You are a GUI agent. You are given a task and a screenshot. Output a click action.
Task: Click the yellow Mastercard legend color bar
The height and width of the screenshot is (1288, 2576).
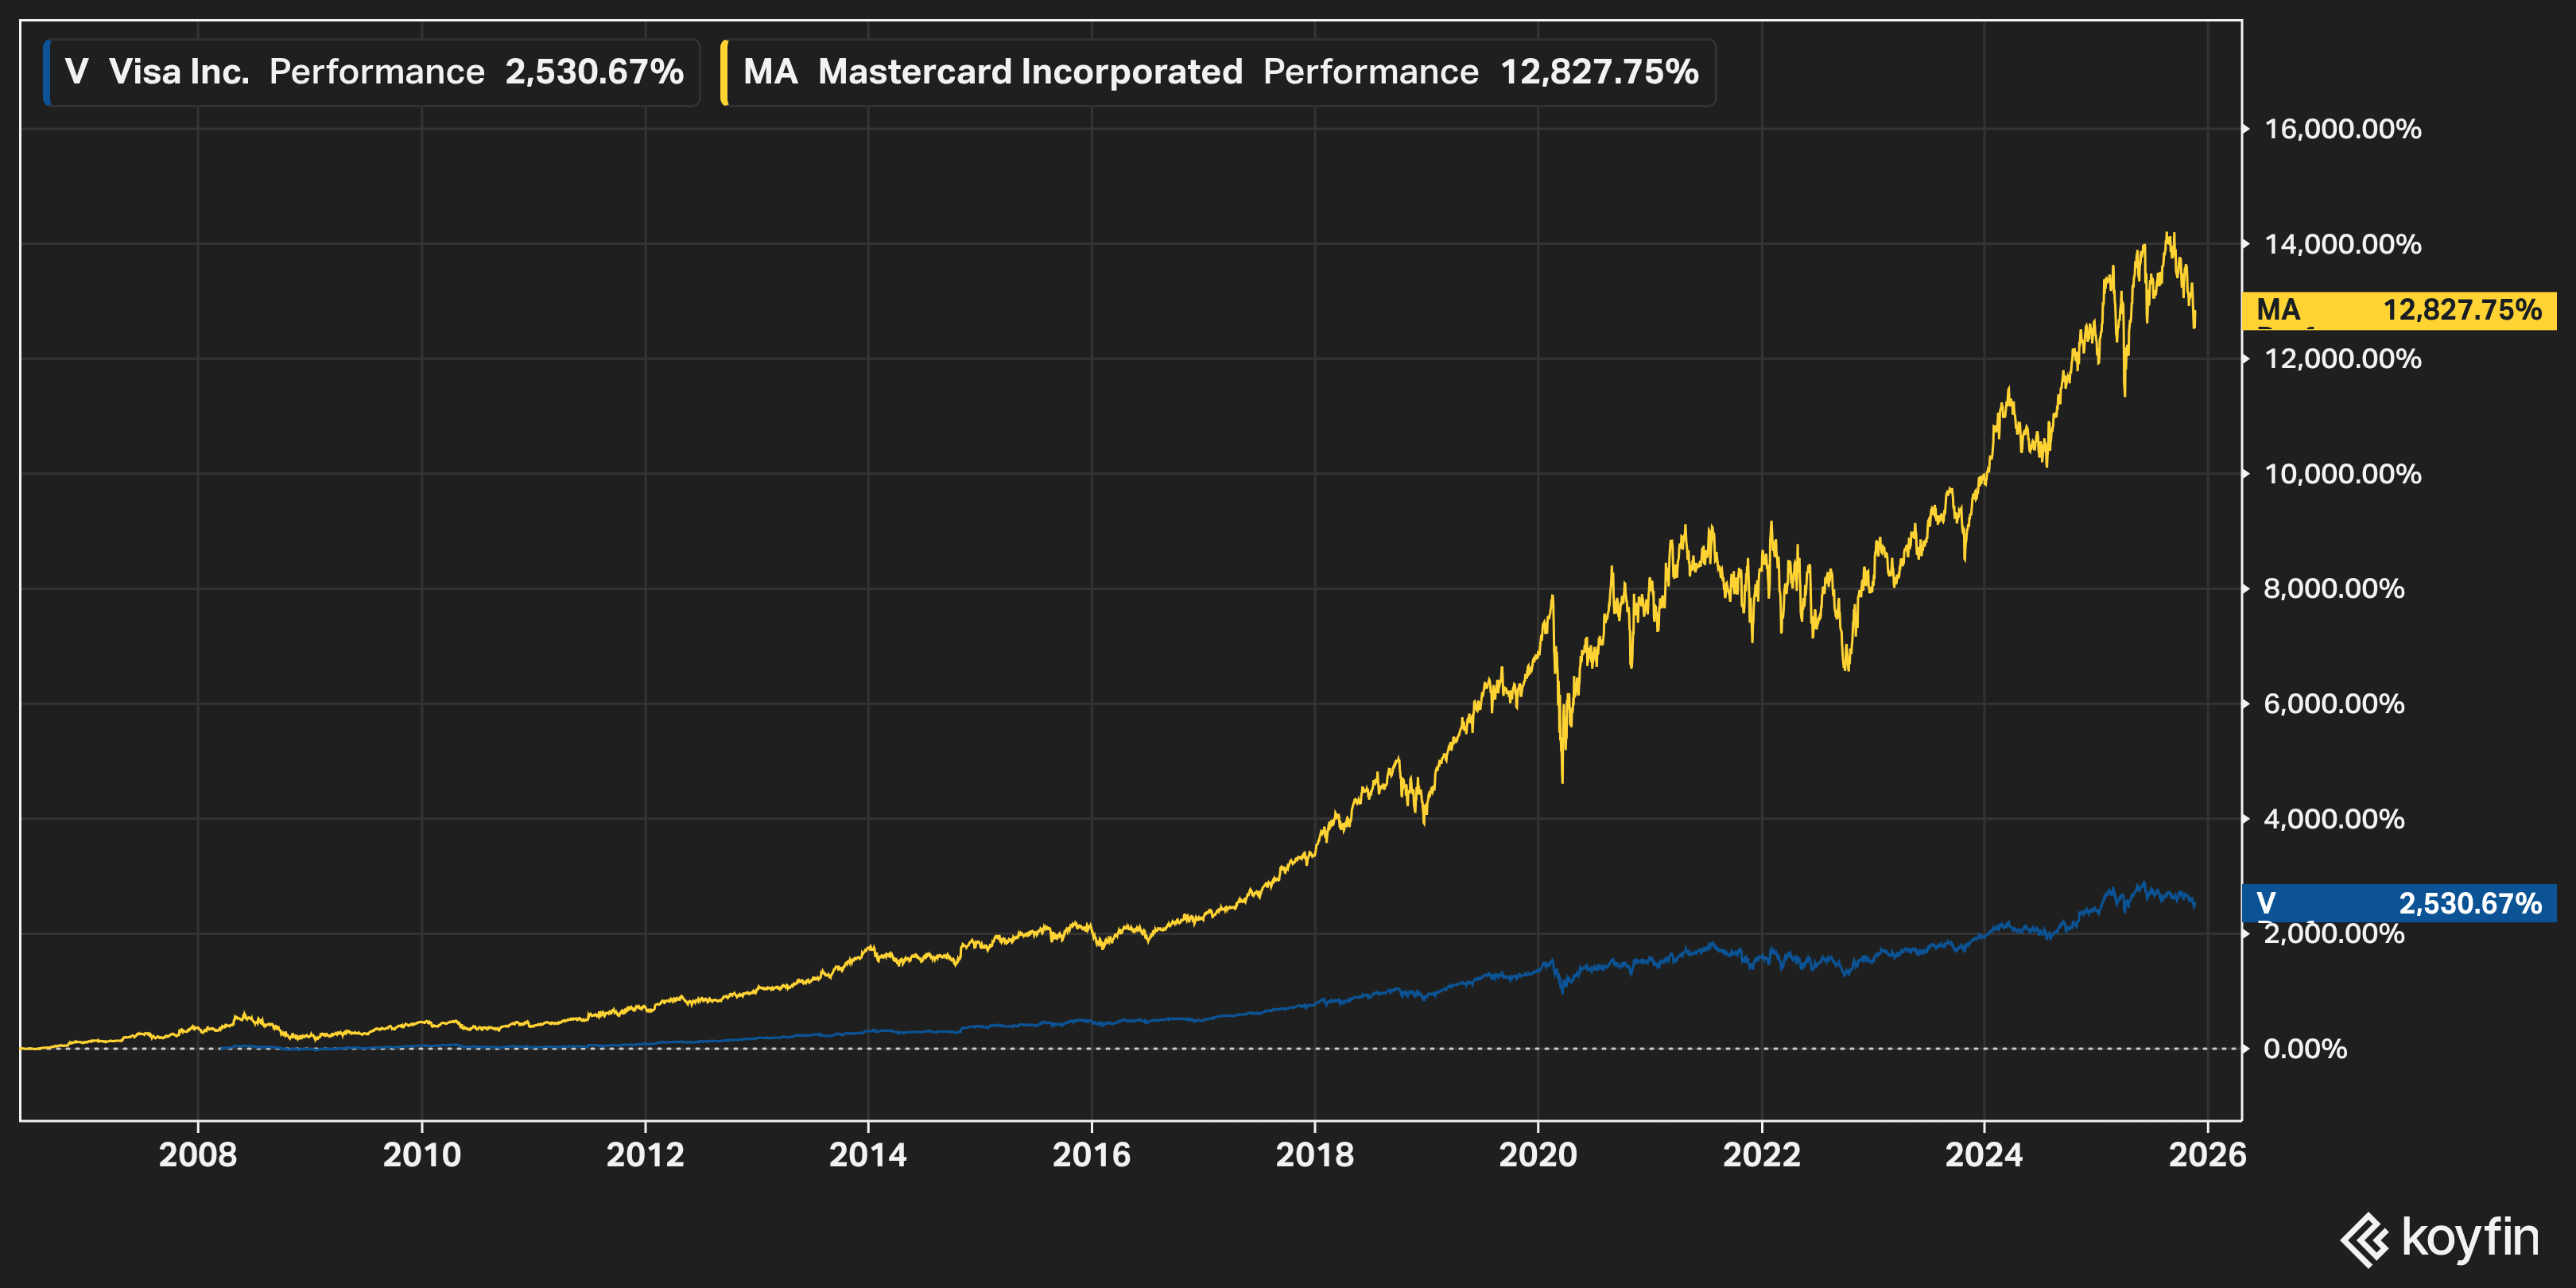[x=725, y=72]
